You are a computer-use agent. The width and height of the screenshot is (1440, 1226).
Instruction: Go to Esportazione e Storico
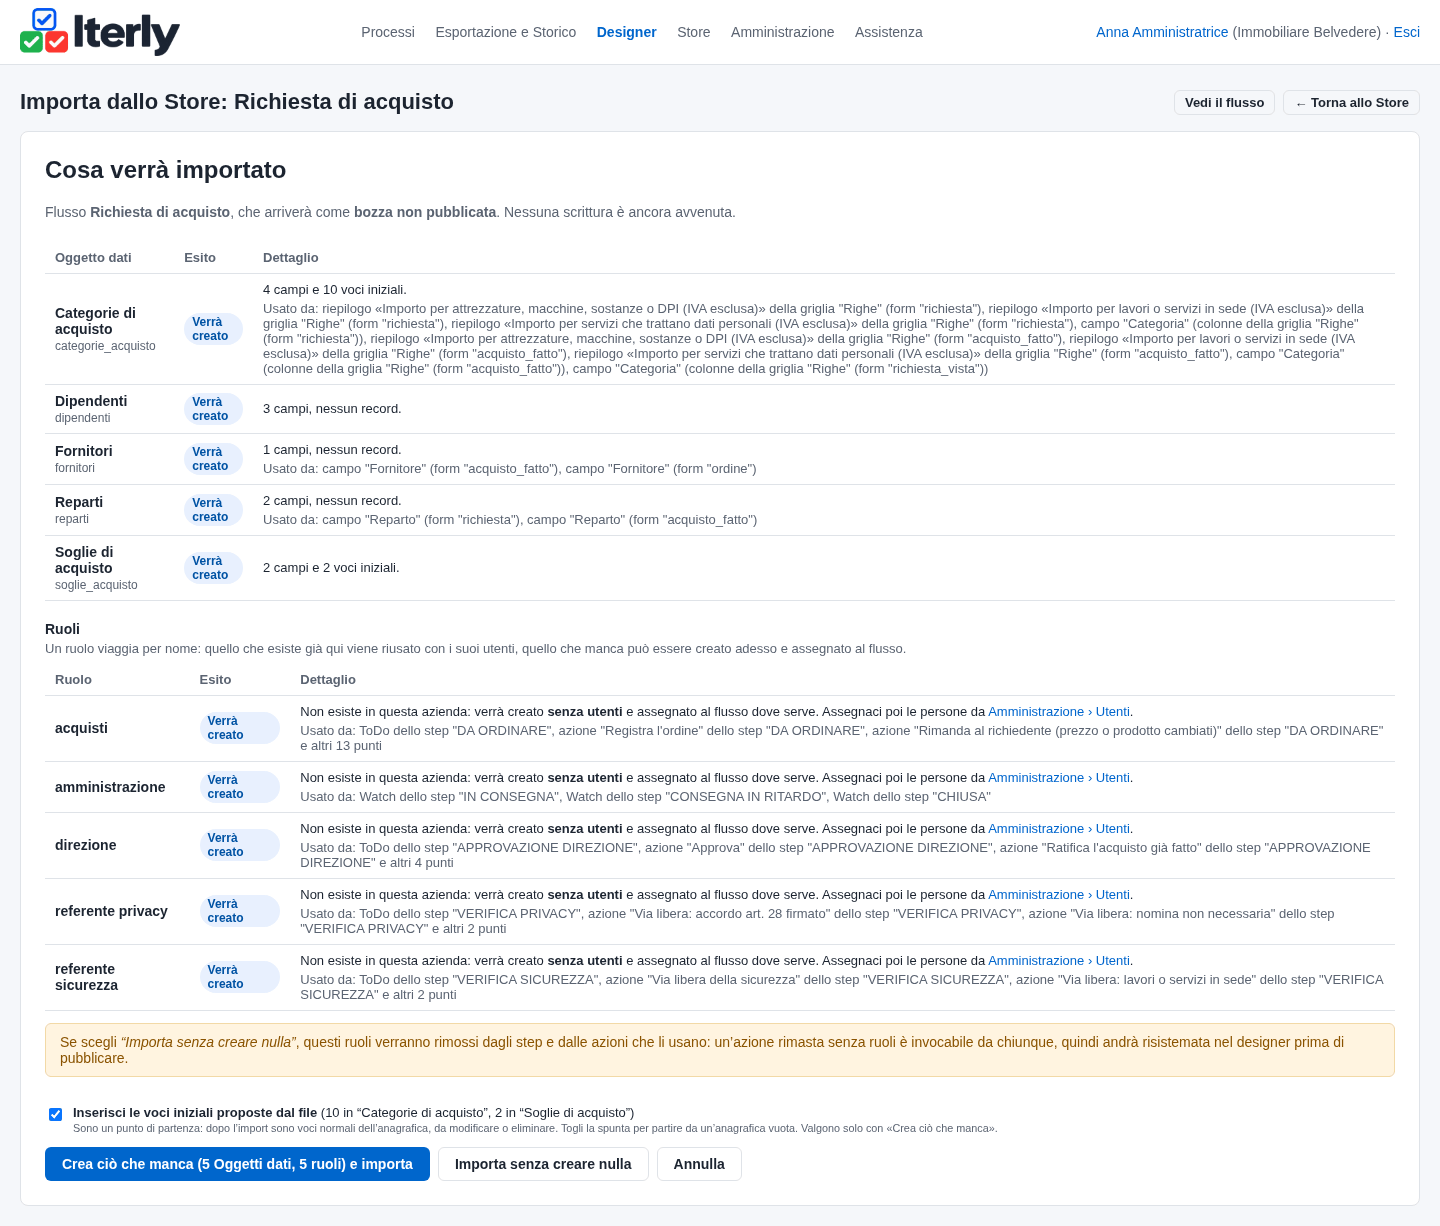(506, 32)
